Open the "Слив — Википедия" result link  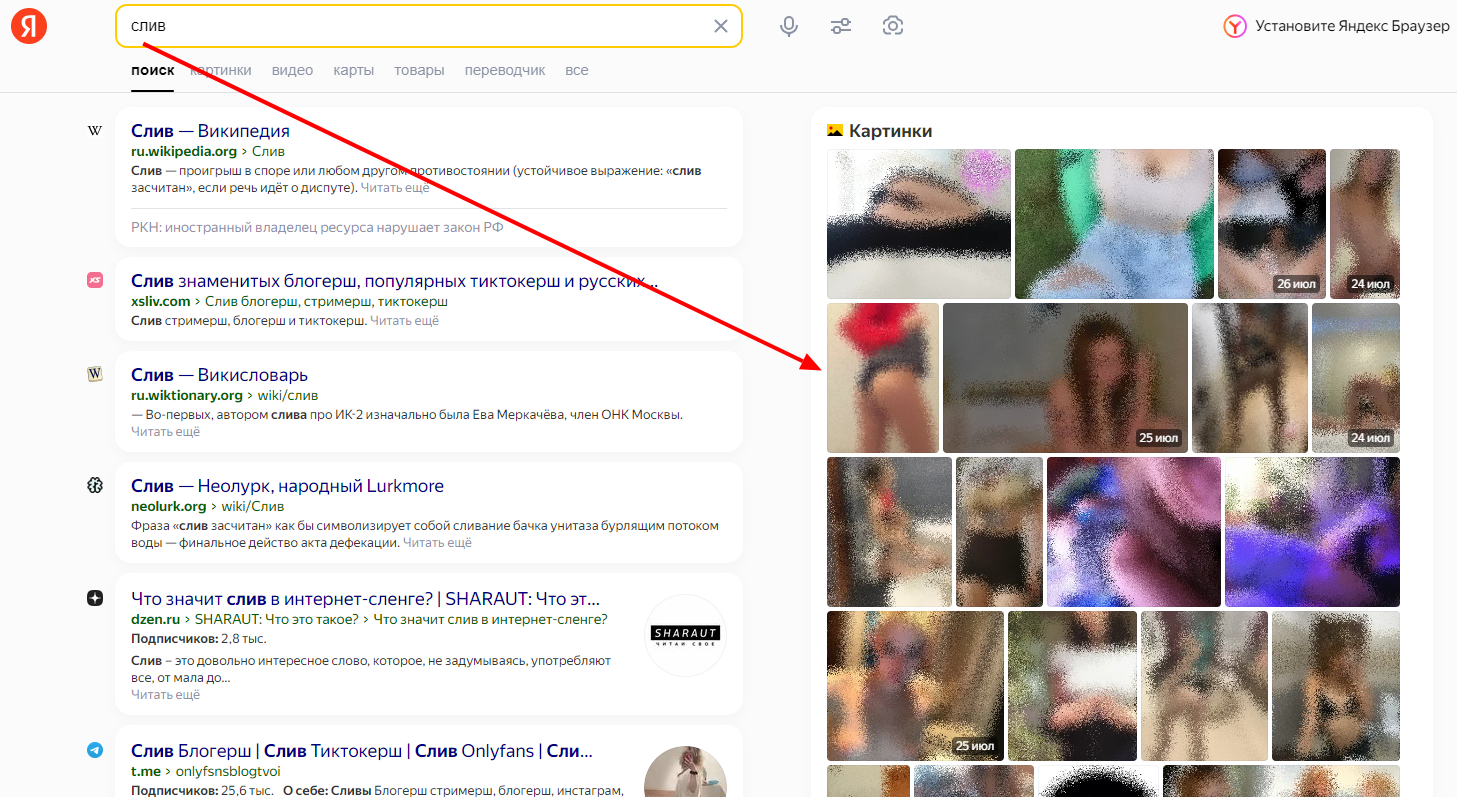click(x=210, y=131)
